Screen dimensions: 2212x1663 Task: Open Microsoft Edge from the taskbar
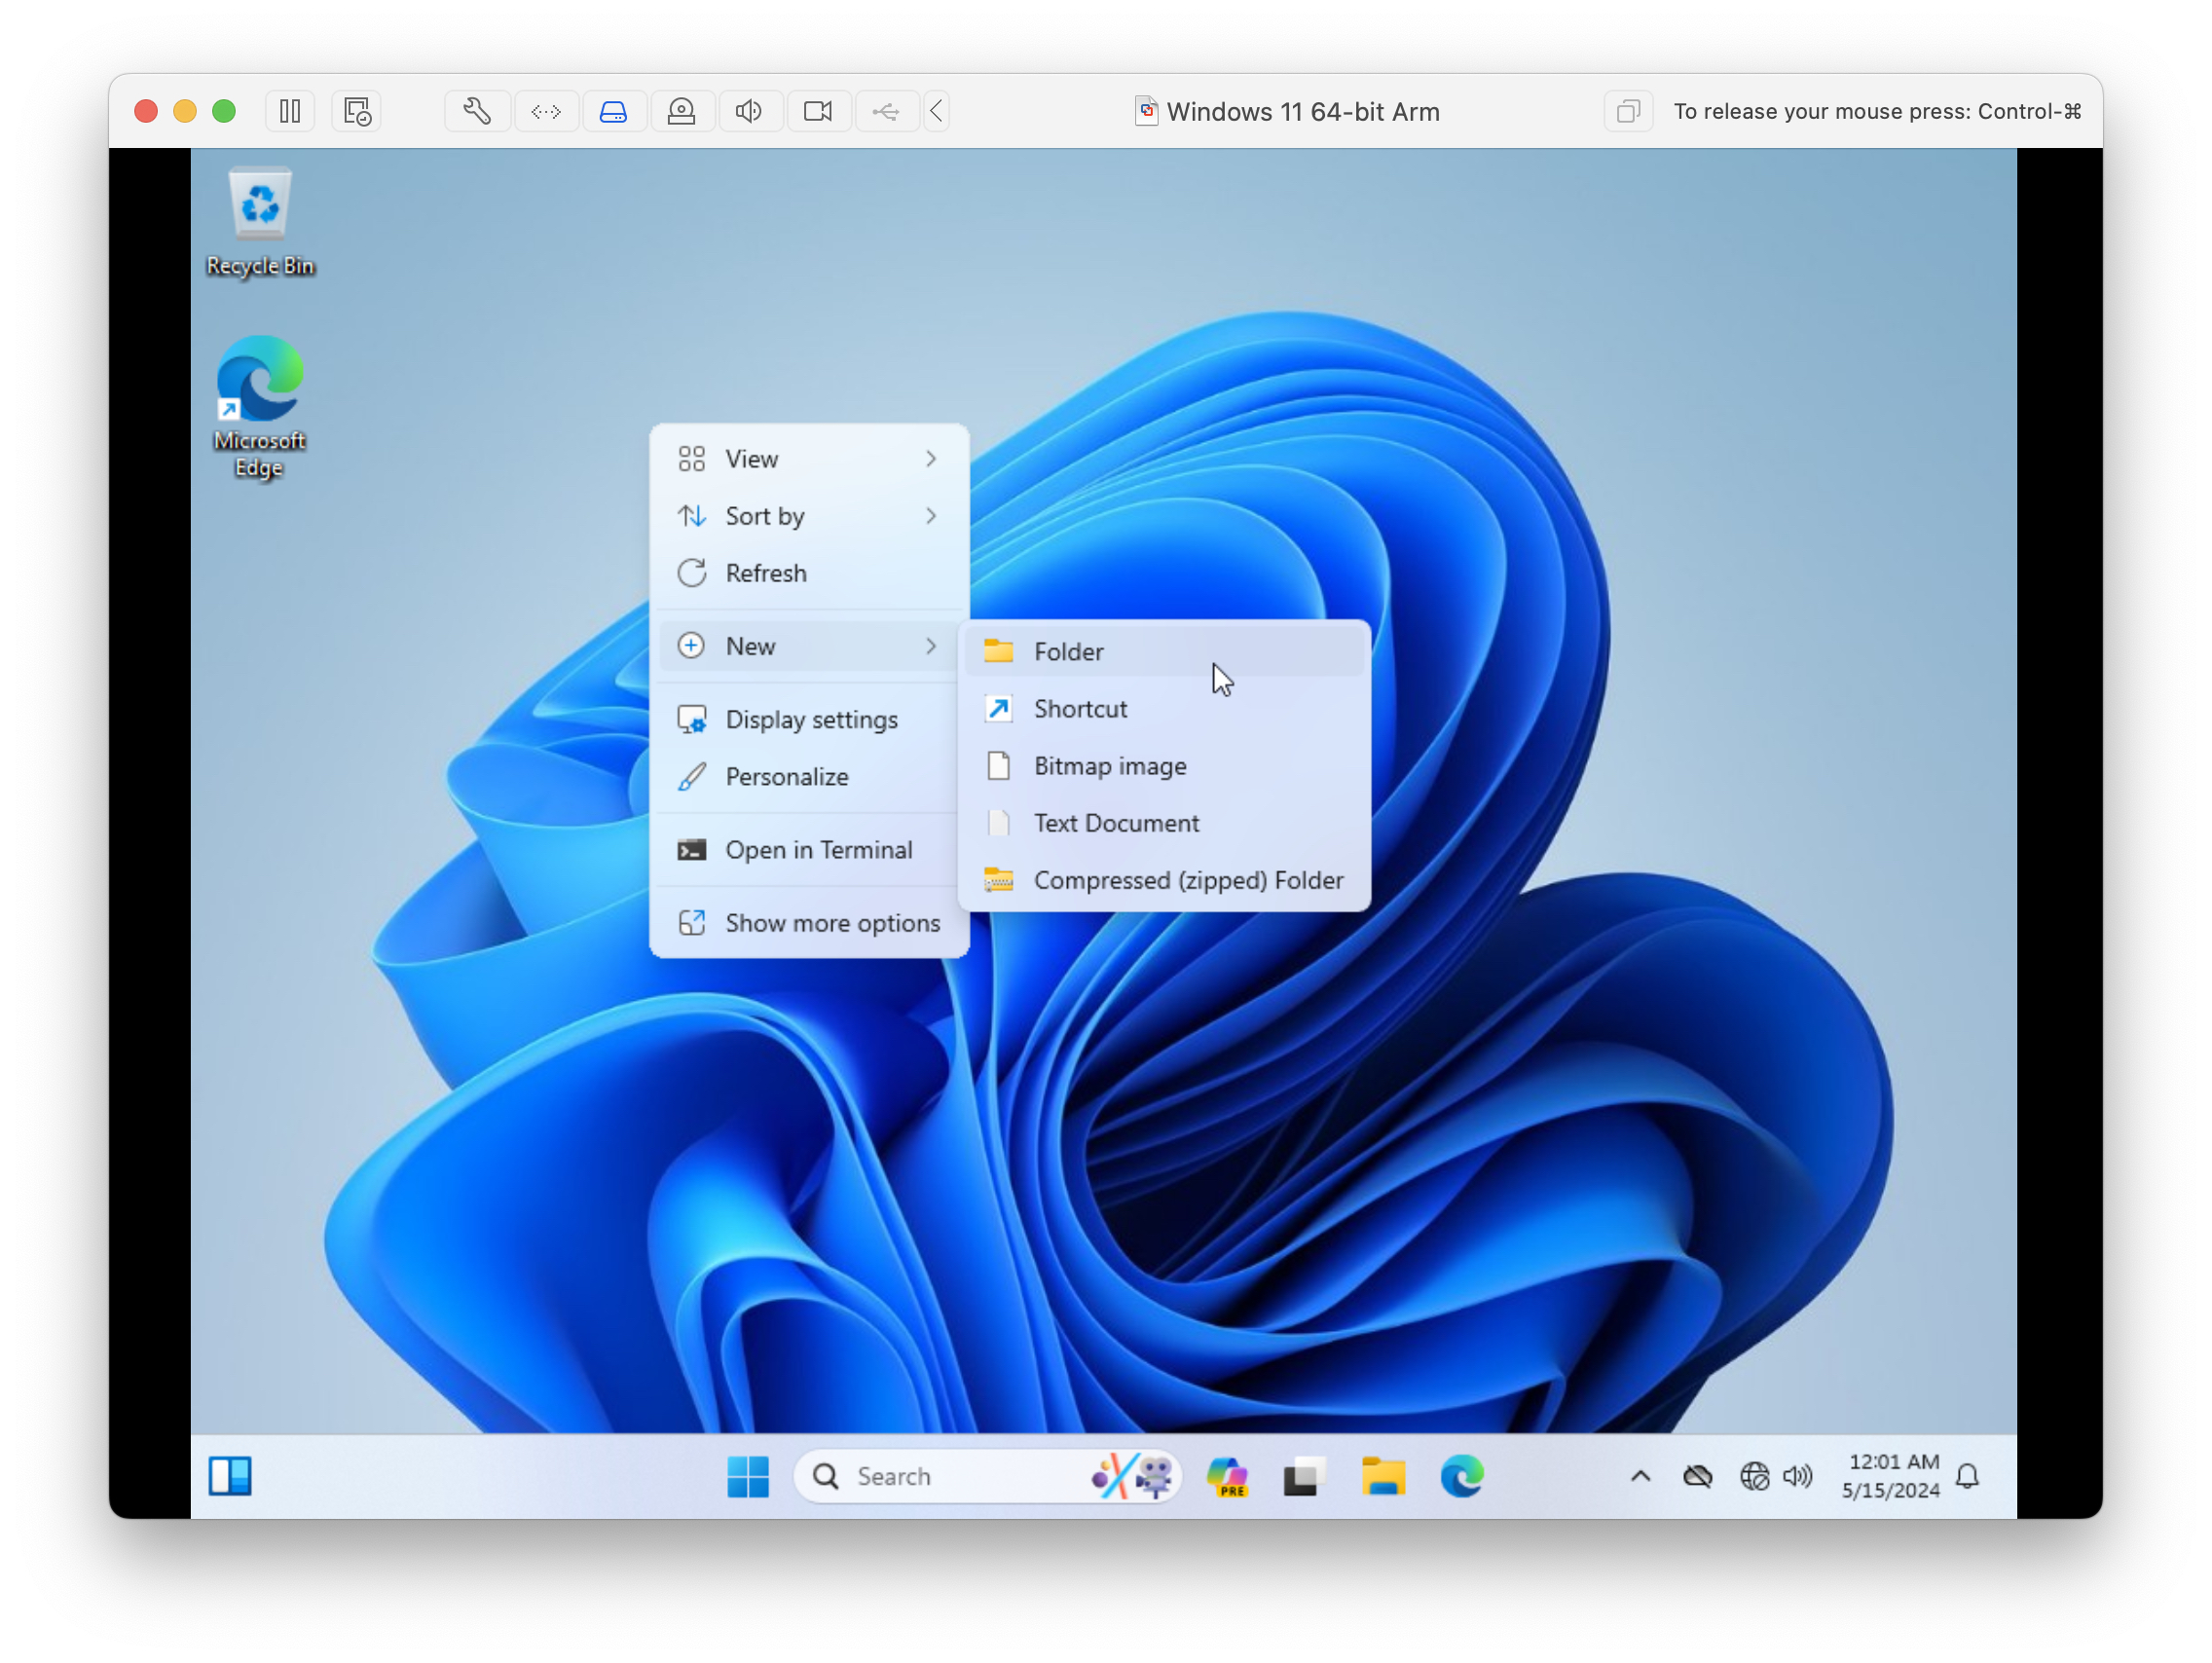point(1462,1477)
